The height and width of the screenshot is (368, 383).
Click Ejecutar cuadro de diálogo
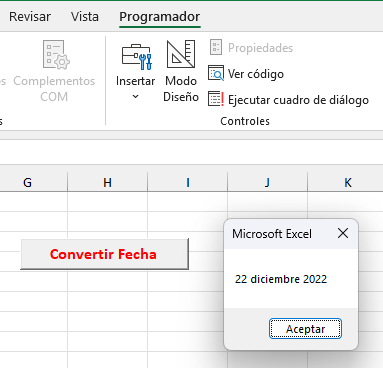[288, 100]
